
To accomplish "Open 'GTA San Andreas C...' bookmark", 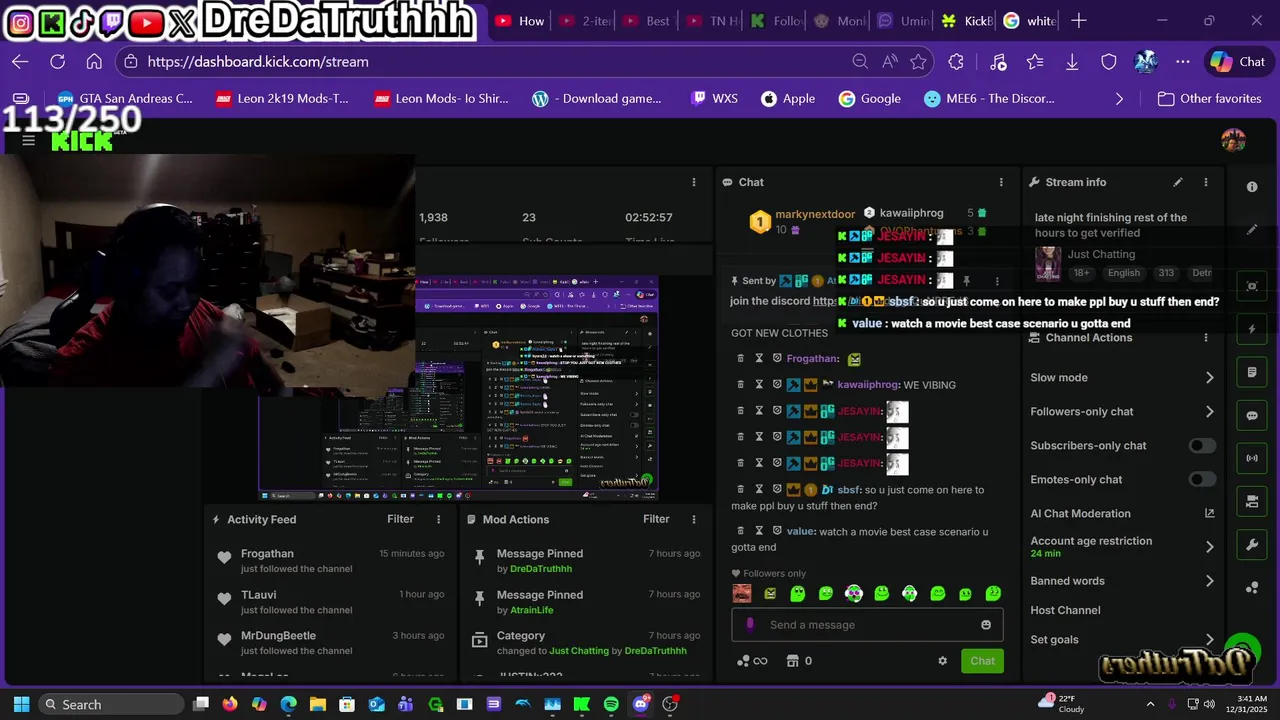I will 125,99.
